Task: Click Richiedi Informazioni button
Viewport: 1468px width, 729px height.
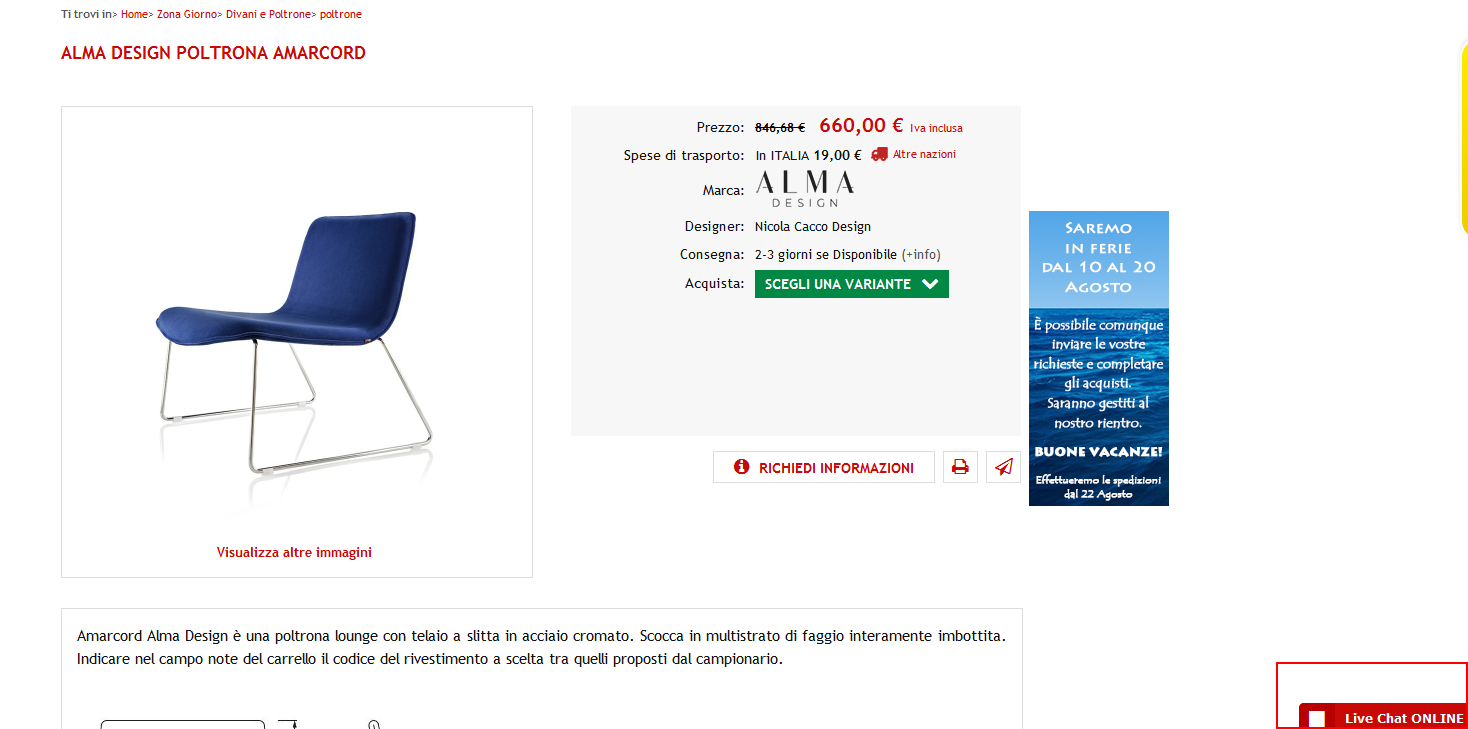Action: 824,467
